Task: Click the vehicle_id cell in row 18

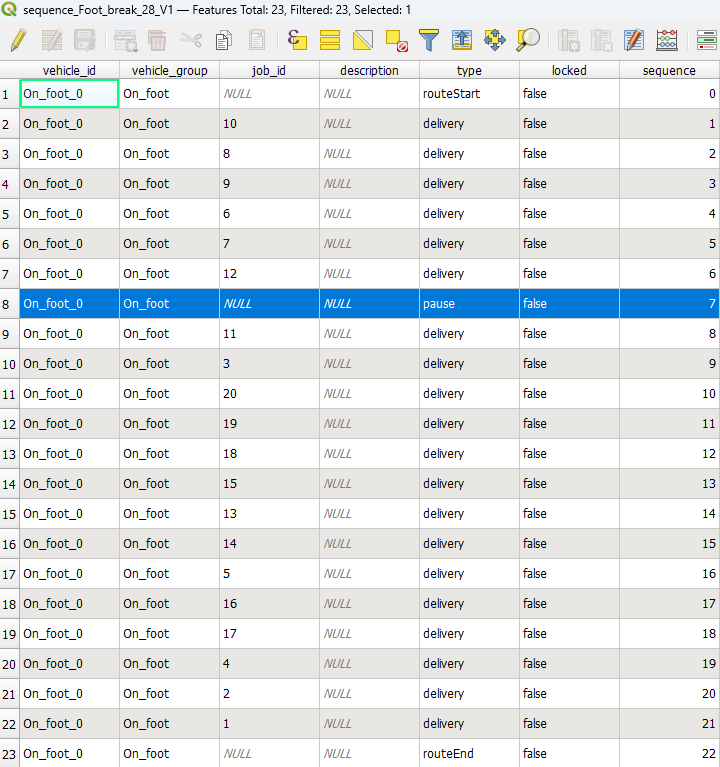Action: pyautogui.click(x=69, y=604)
